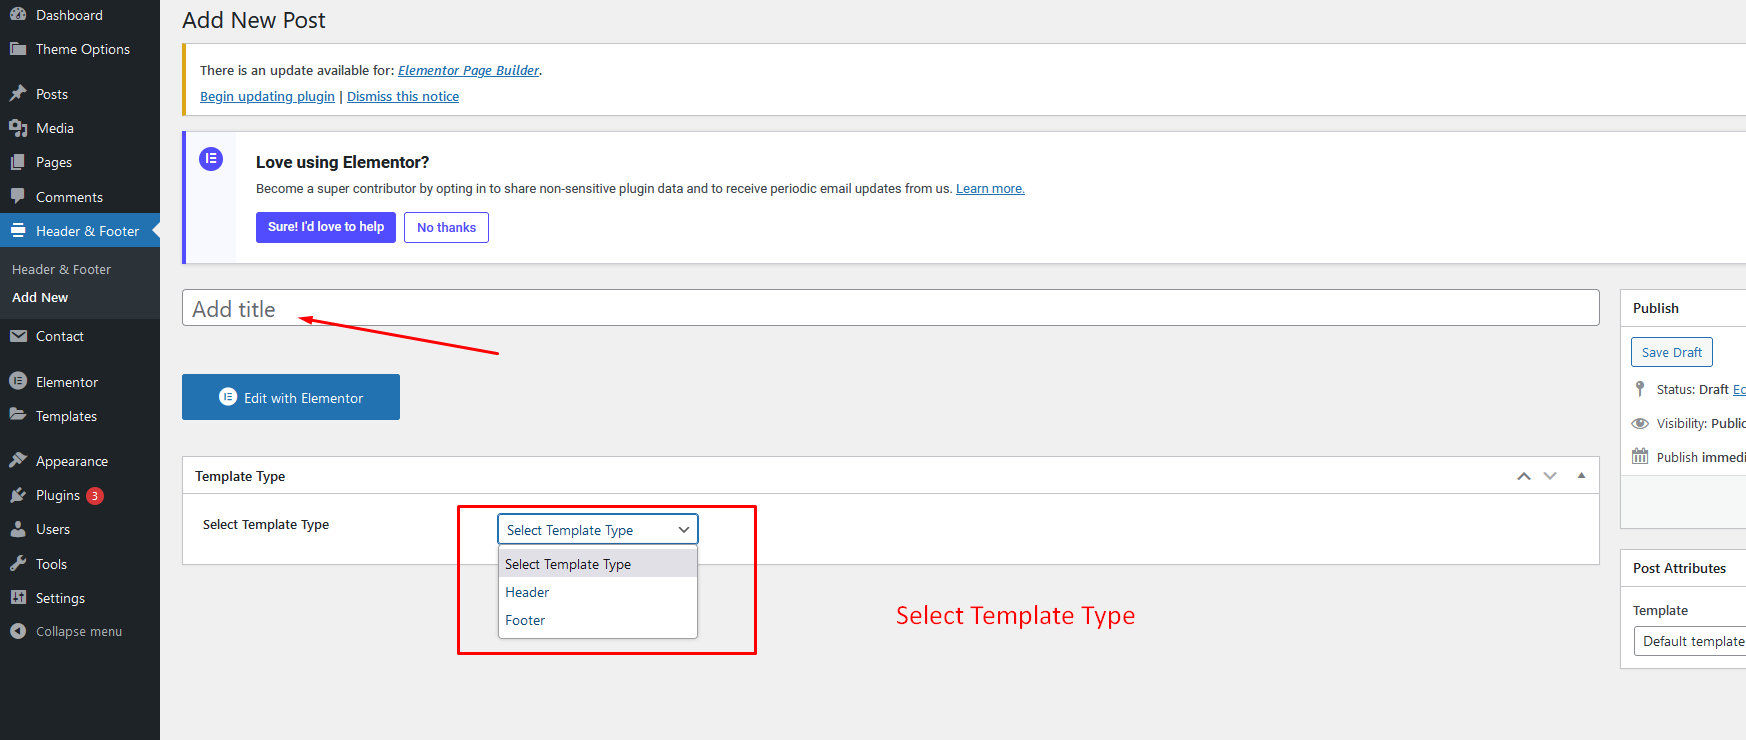This screenshot has width=1746, height=740.
Task: Click the Posts pushpin icon
Action: (18, 94)
